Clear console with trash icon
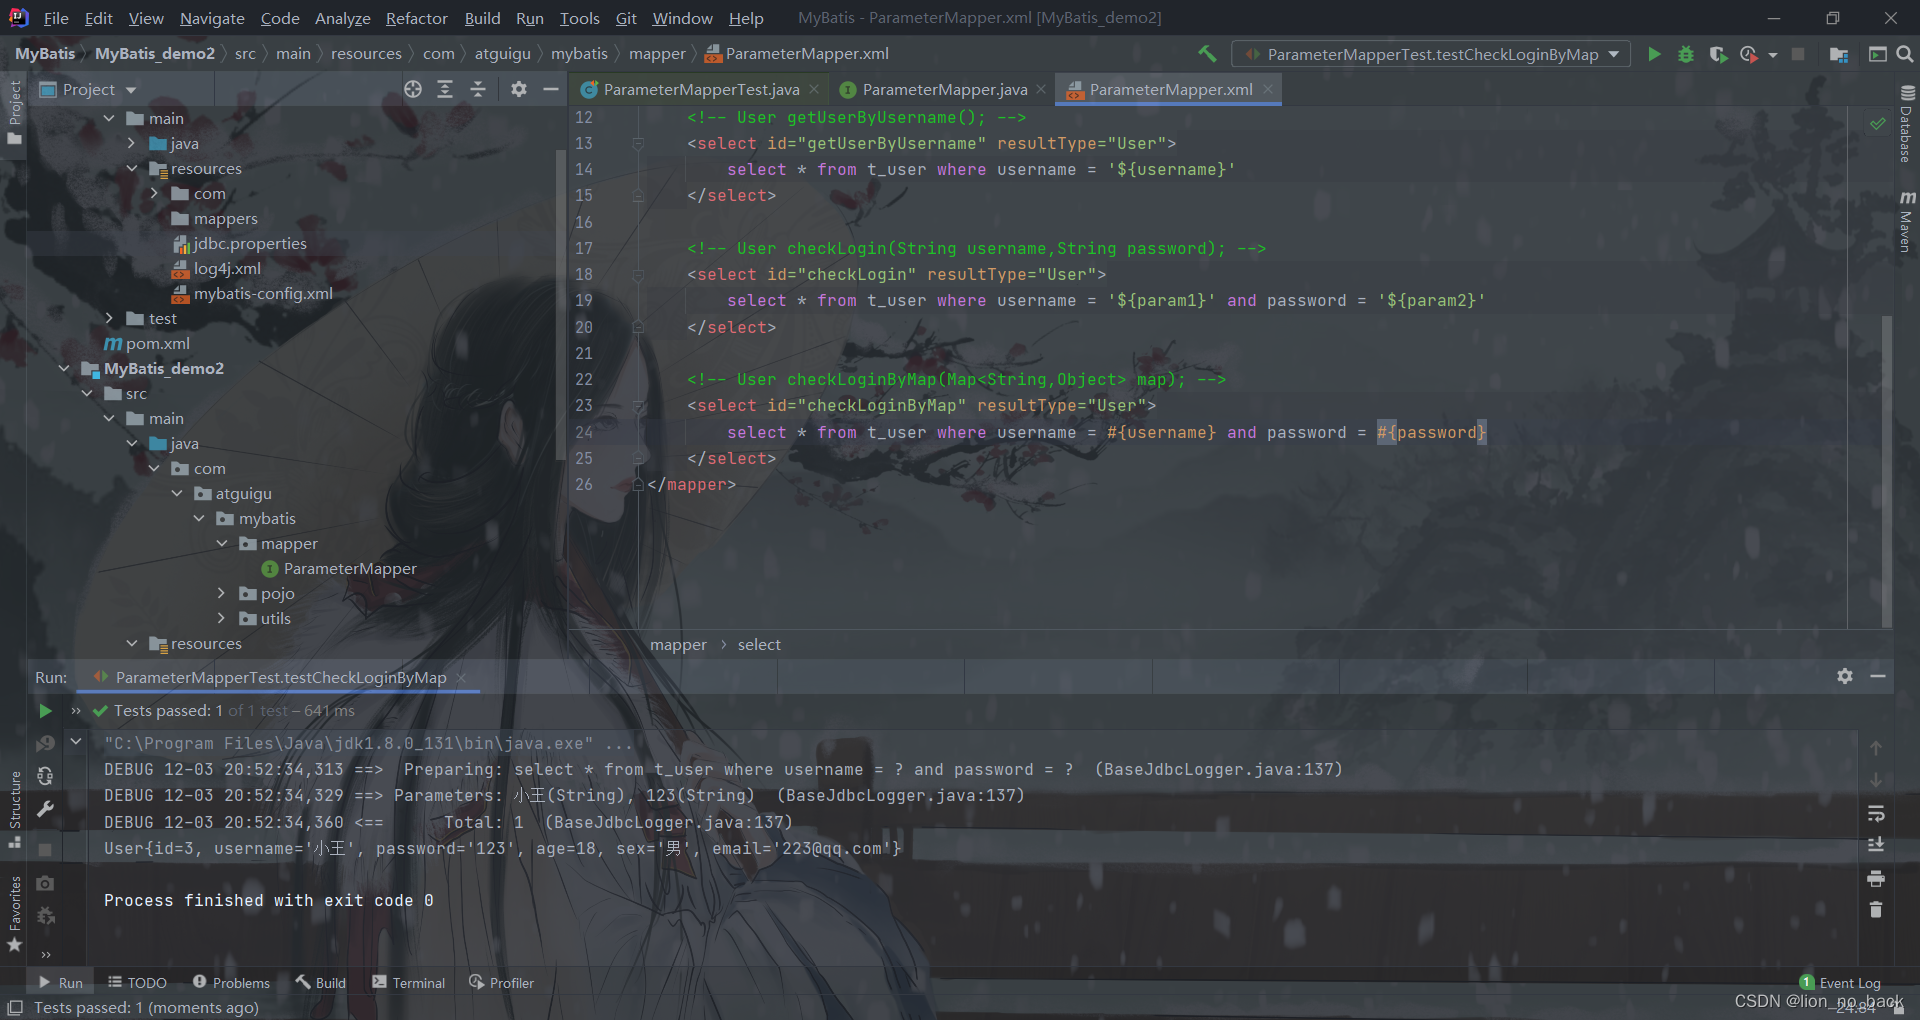Image resolution: width=1920 pixels, height=1020 pixels. 1876,910
